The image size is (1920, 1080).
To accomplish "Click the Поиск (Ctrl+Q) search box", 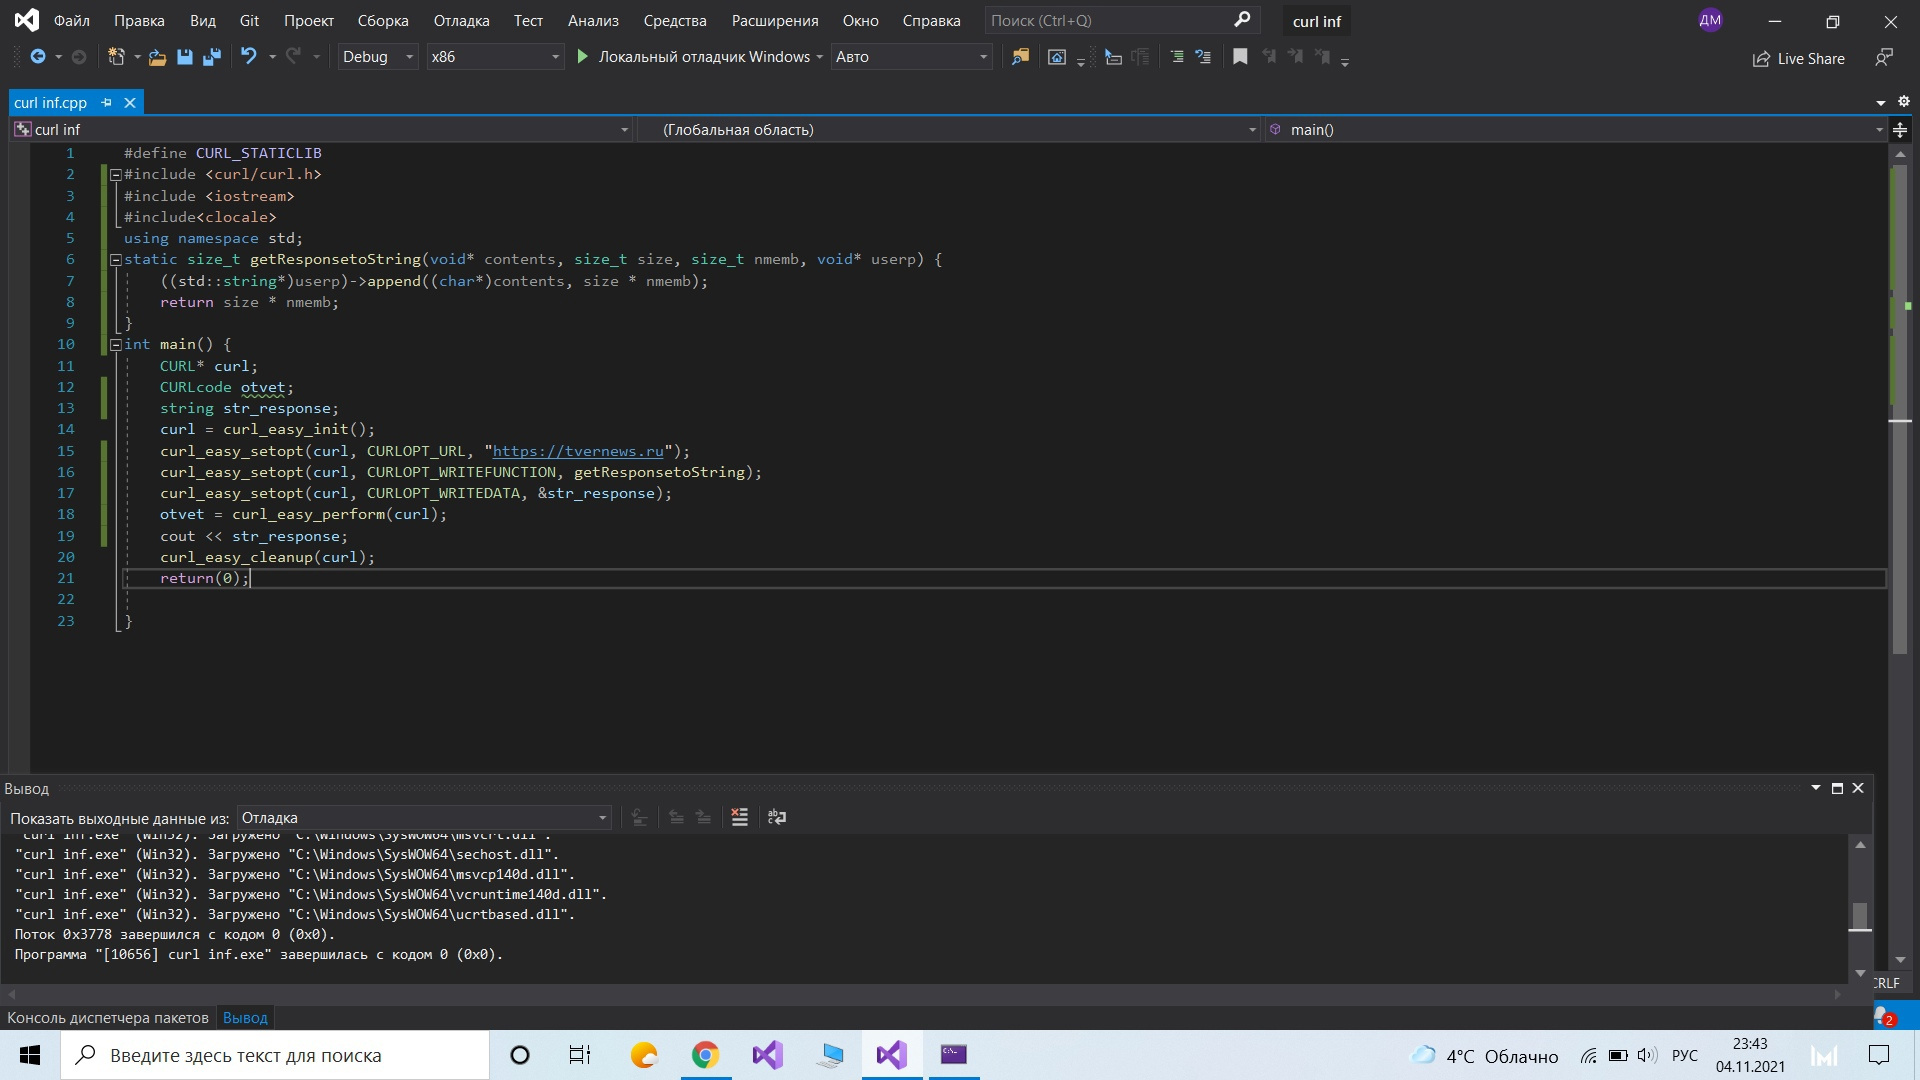I will 1120,21.
